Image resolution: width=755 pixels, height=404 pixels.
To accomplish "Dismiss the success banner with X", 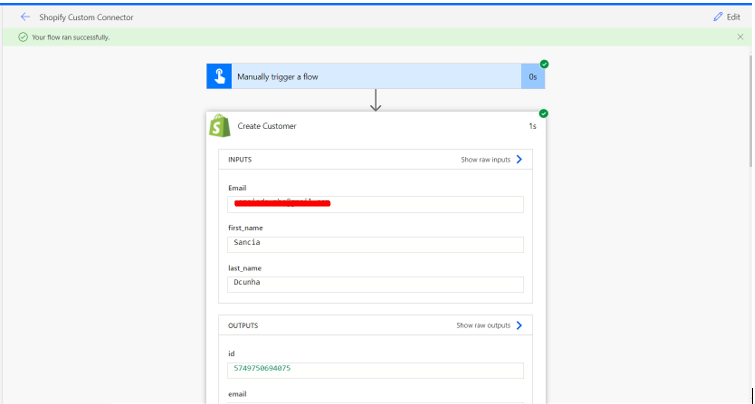I will click(x=740, y=37).
